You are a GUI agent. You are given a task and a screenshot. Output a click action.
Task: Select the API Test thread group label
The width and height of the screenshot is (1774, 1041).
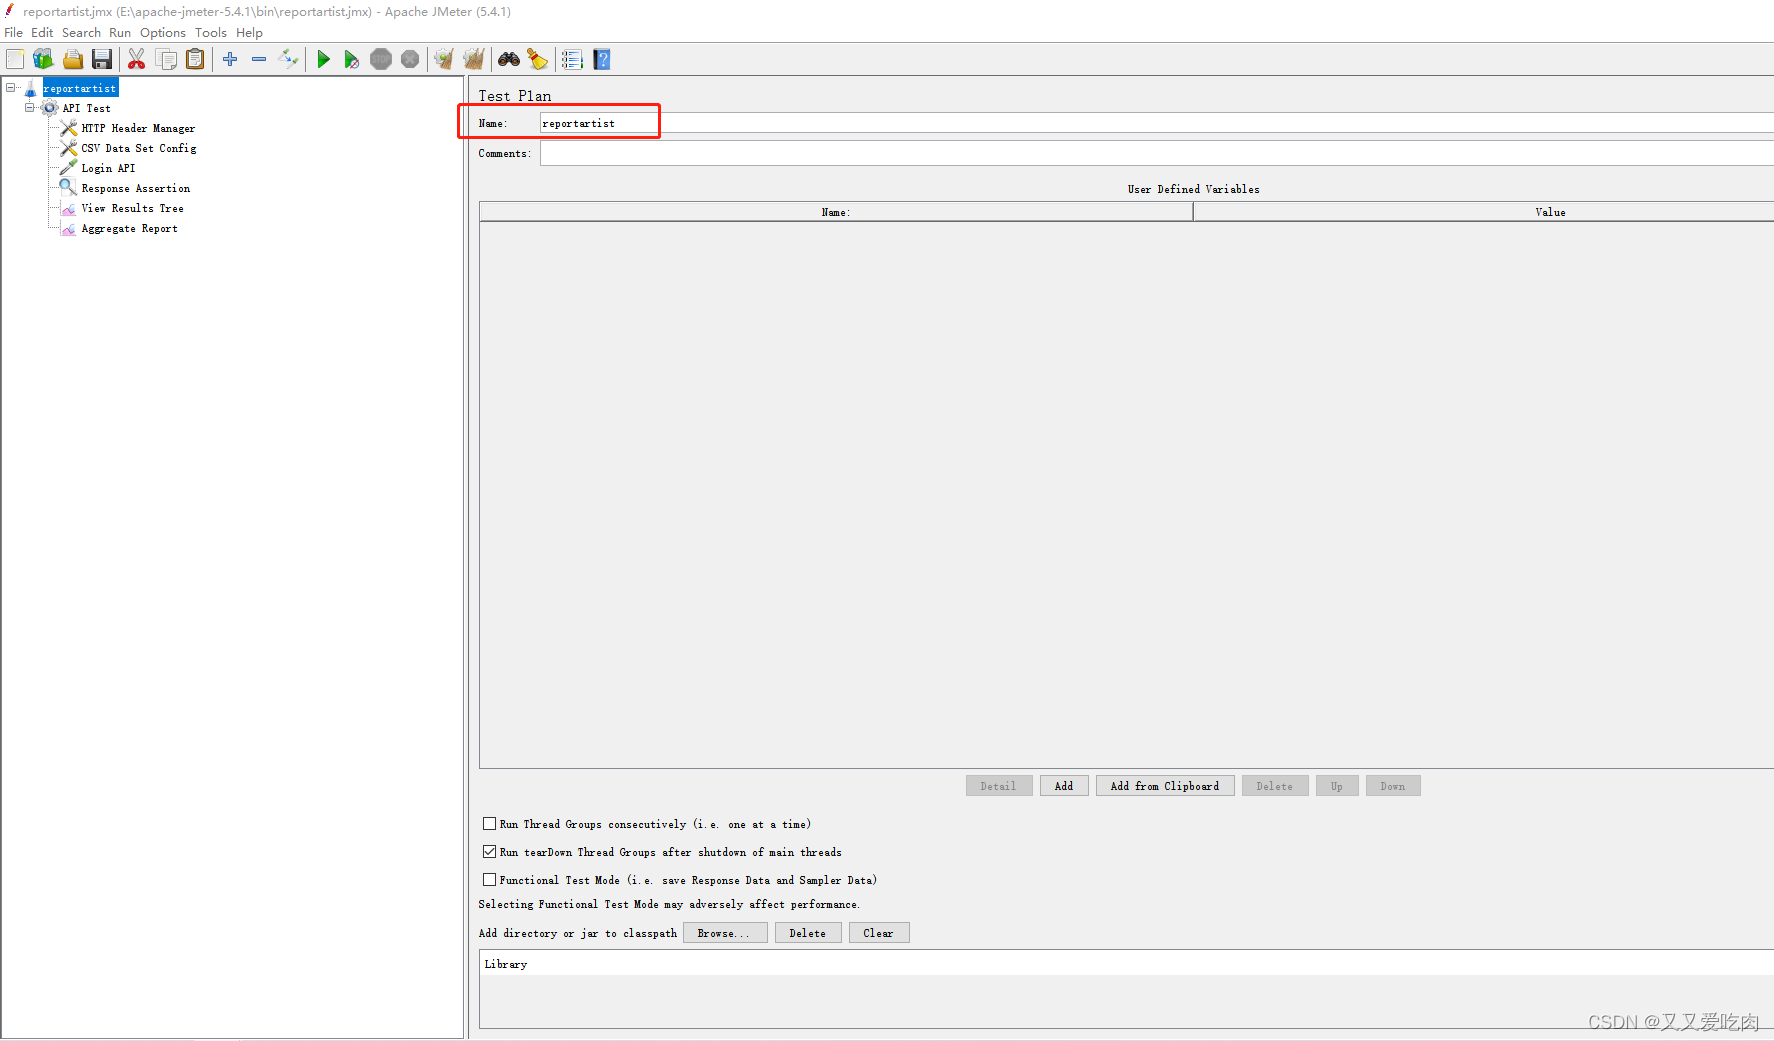pyautogui.click(x=87, y=108)
